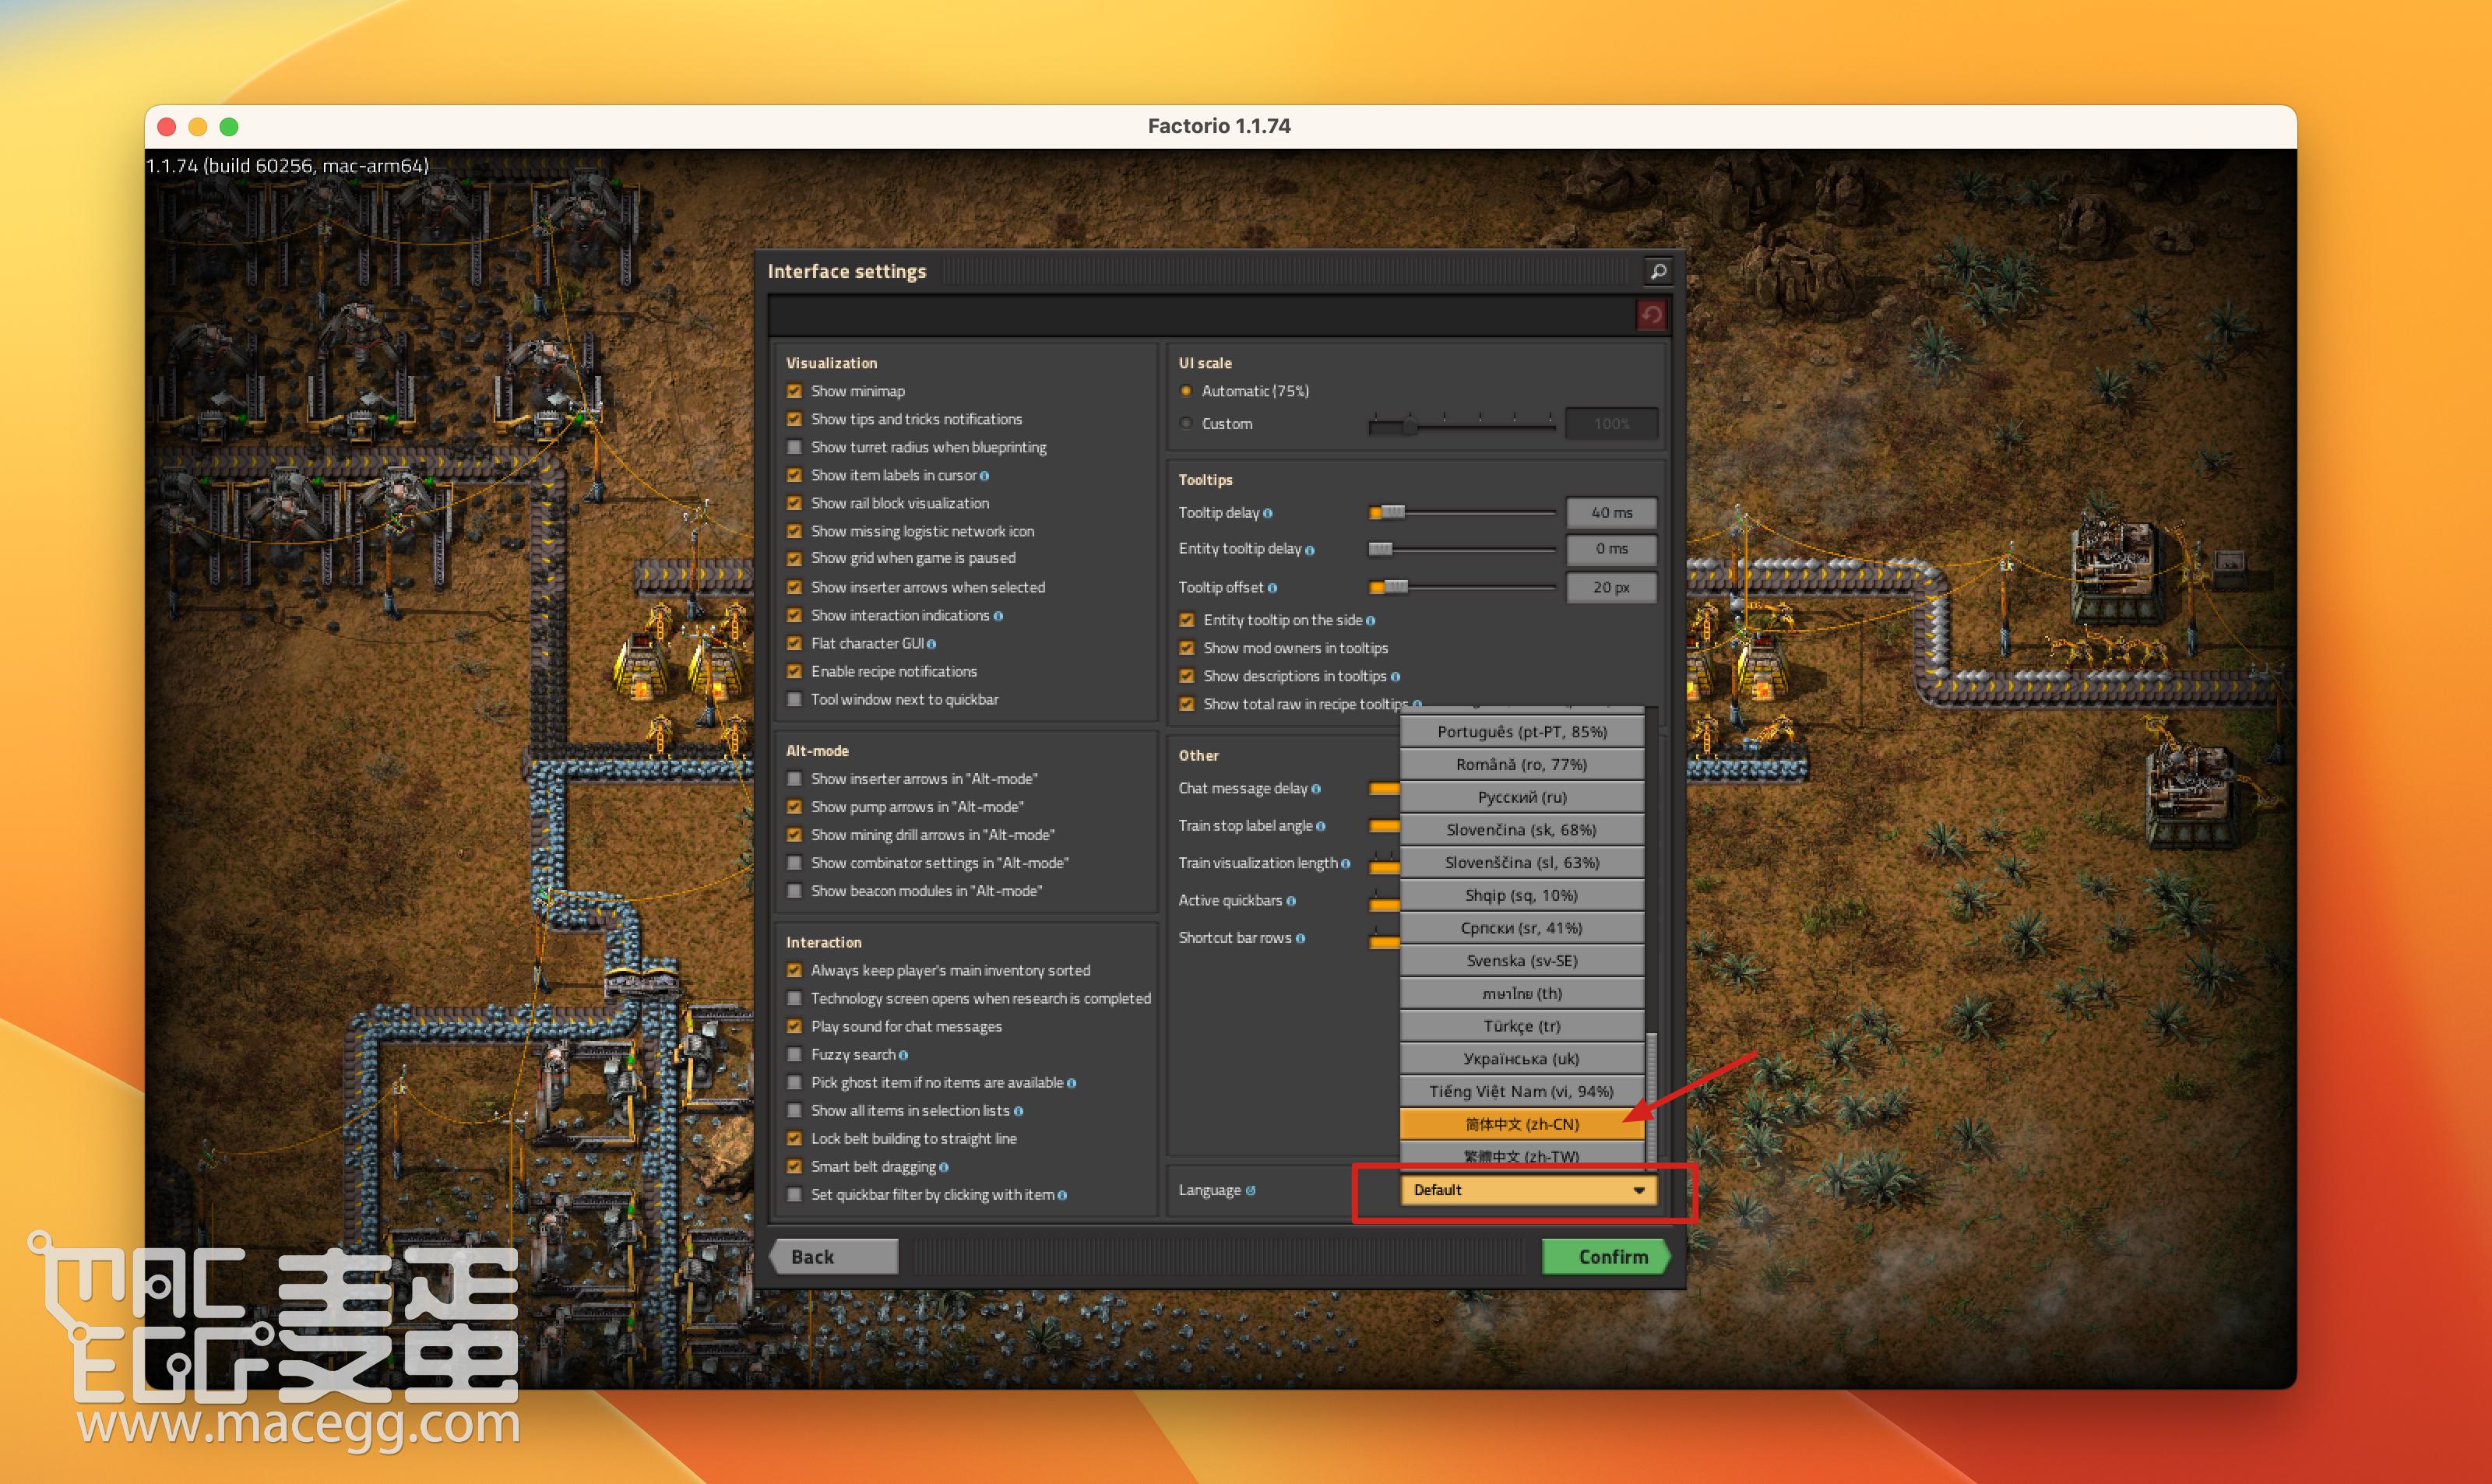
Task: Choose Türkçe (tr) language
Action: (x=1522, y=1026)
